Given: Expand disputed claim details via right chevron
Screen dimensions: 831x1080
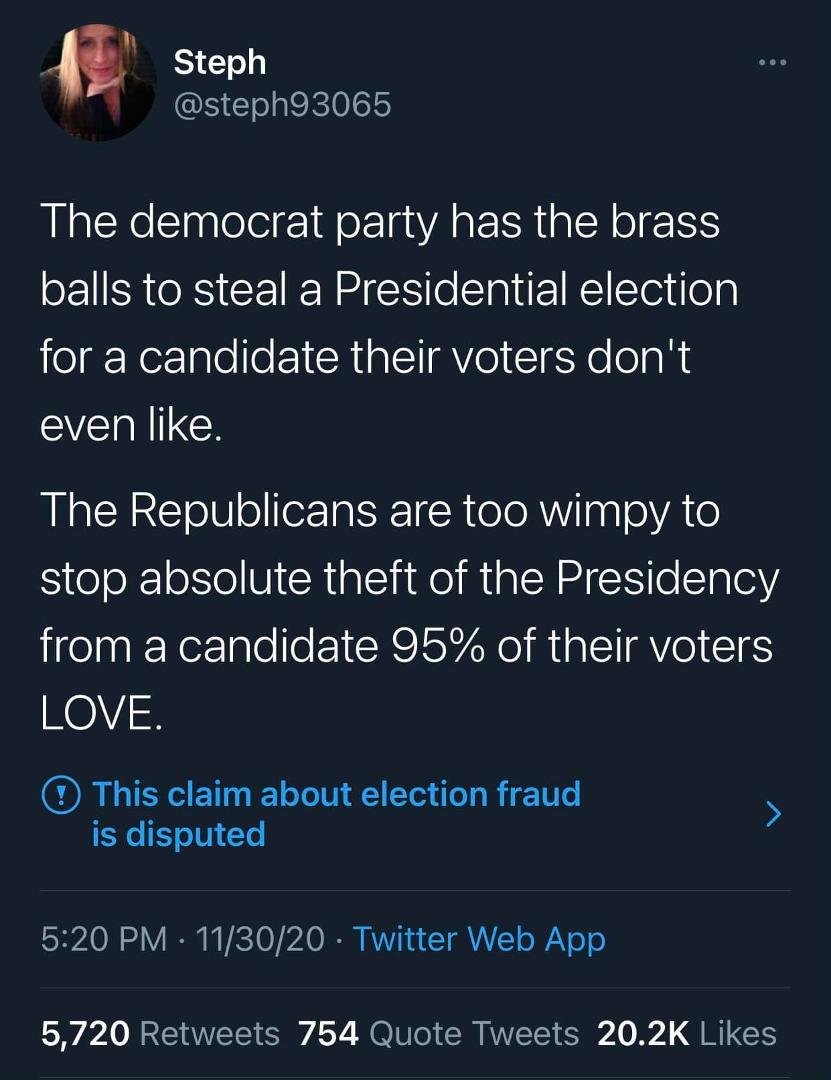Looking at the screenshot, I should point(774,813).
